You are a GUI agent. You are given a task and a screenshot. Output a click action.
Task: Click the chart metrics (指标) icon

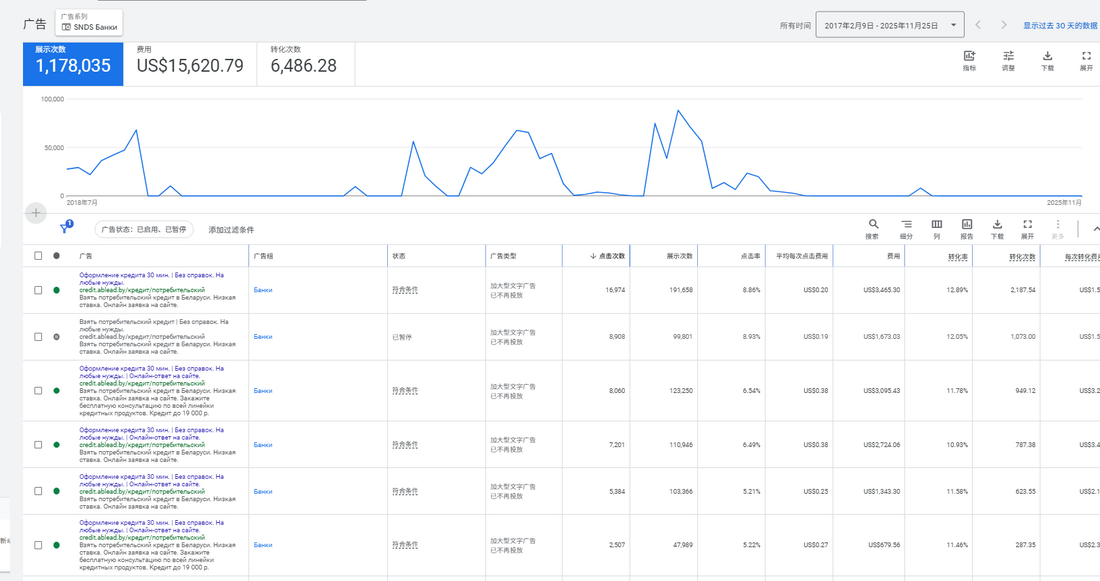[969, 60]
